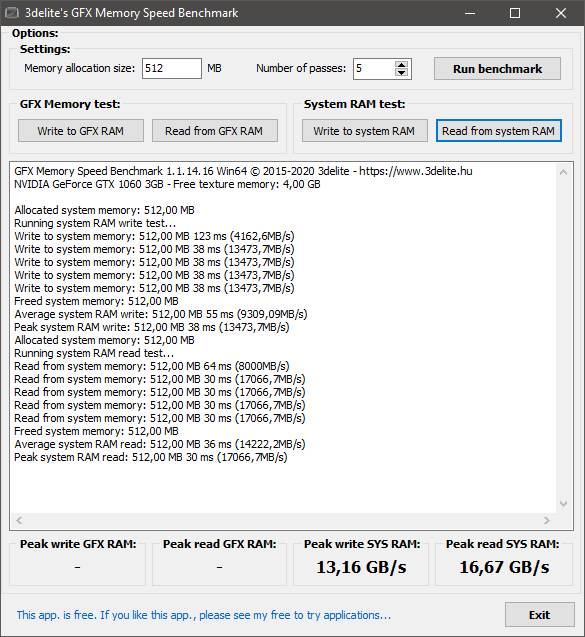Click the 'Average system RAM write' result line
This screenshot has height=637, width=585.
coord(161,314)
